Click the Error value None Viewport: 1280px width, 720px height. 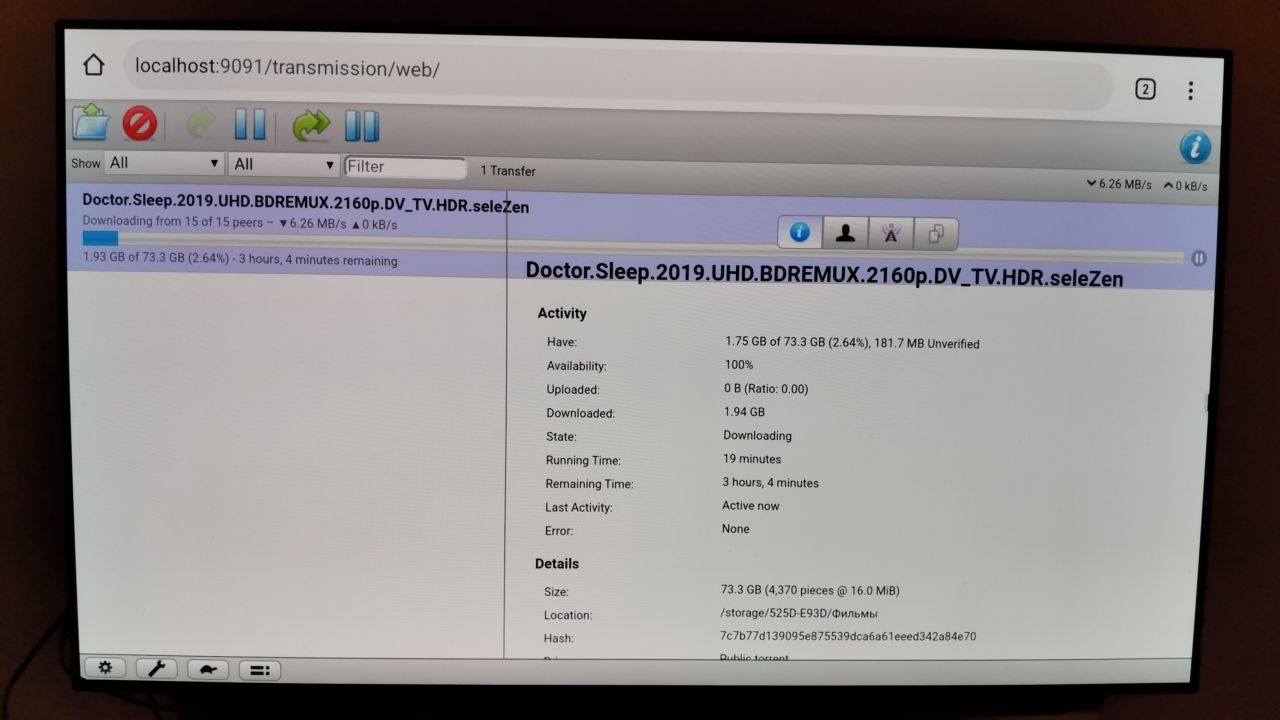pos(735,529)
